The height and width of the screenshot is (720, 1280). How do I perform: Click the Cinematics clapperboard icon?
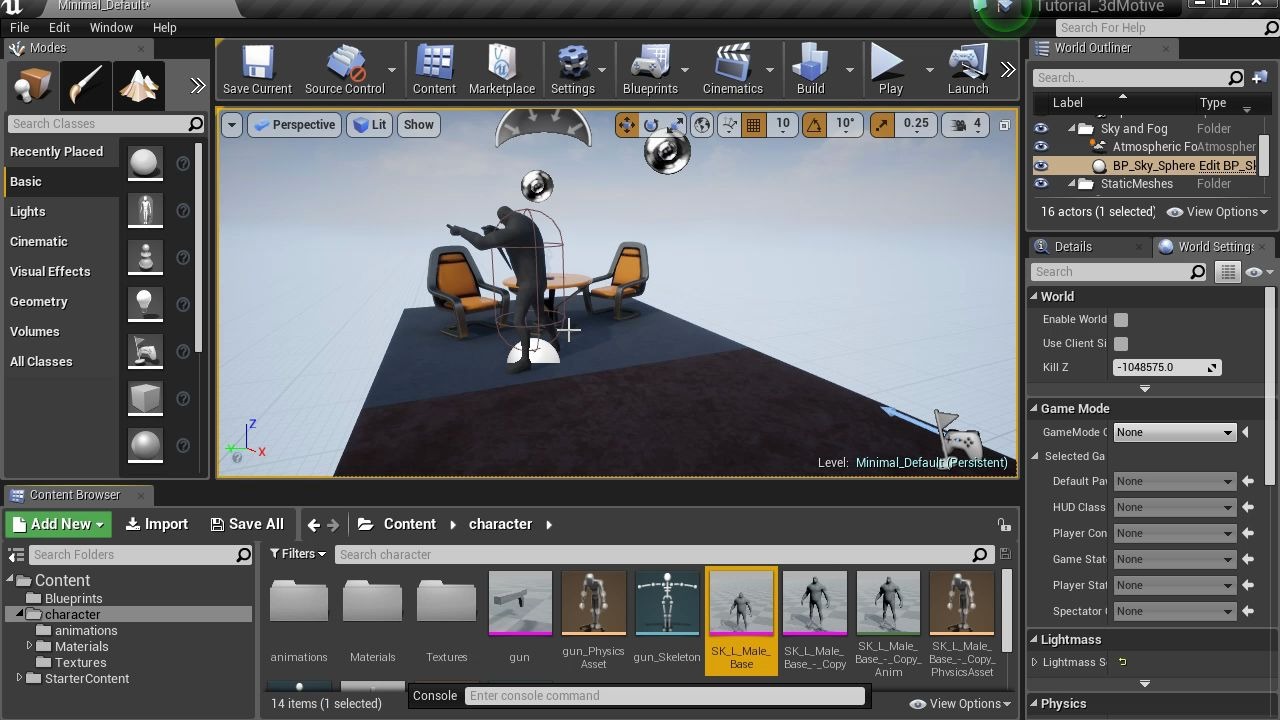733,70
